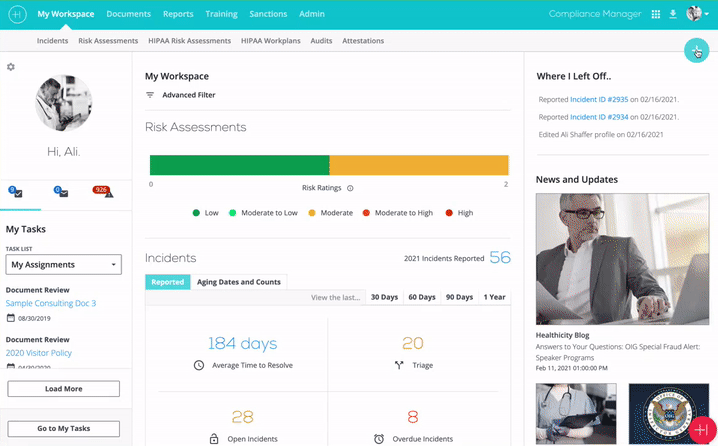The height and width of the screenshot is (446, 718).
Task: Click the circular plus logo in the header
Action: [x=16, y=14]
